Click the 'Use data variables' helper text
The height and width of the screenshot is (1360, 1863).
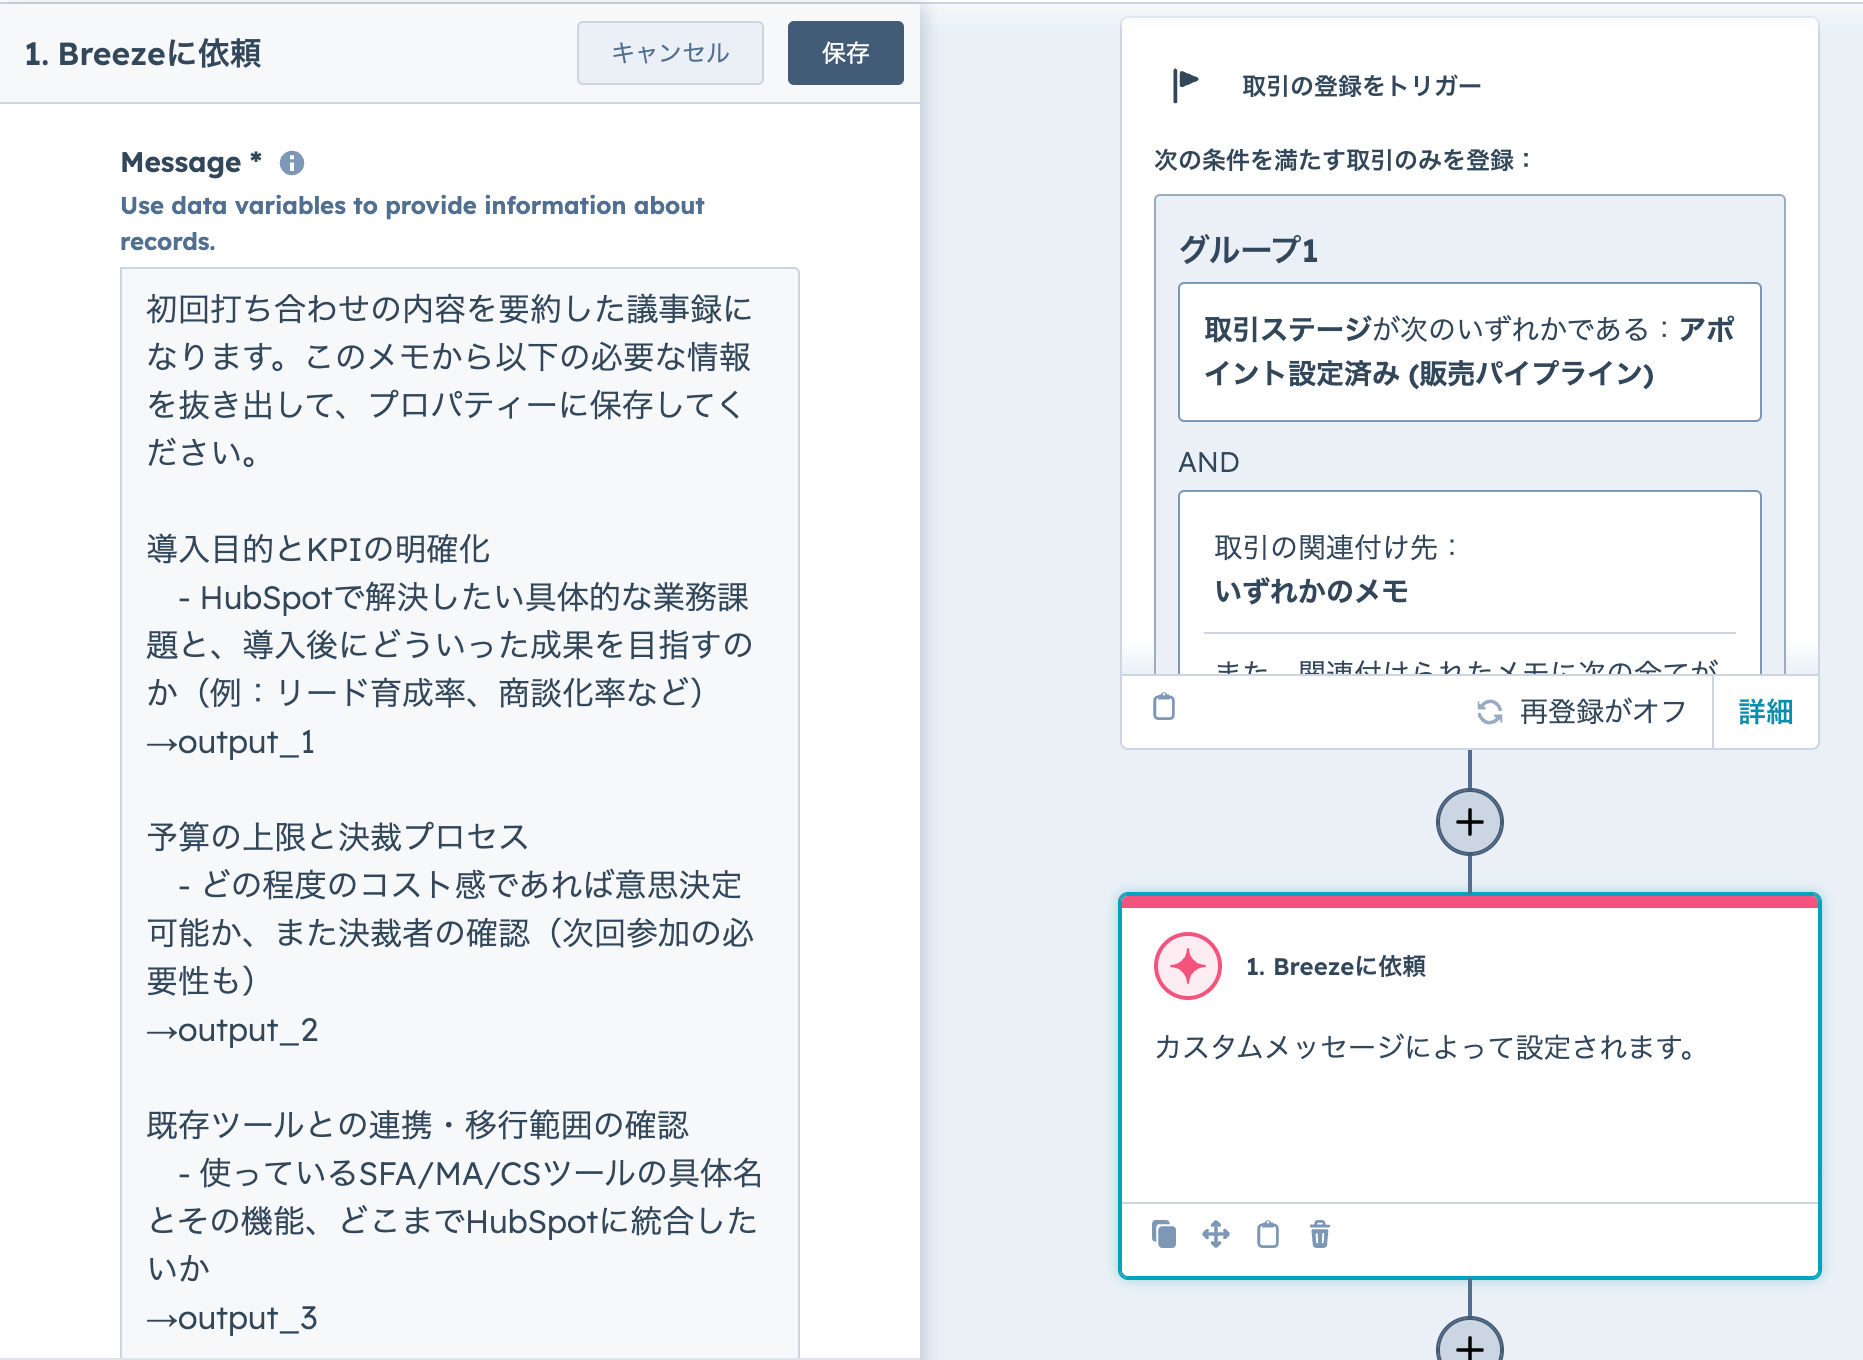click(x=412, y=223)
